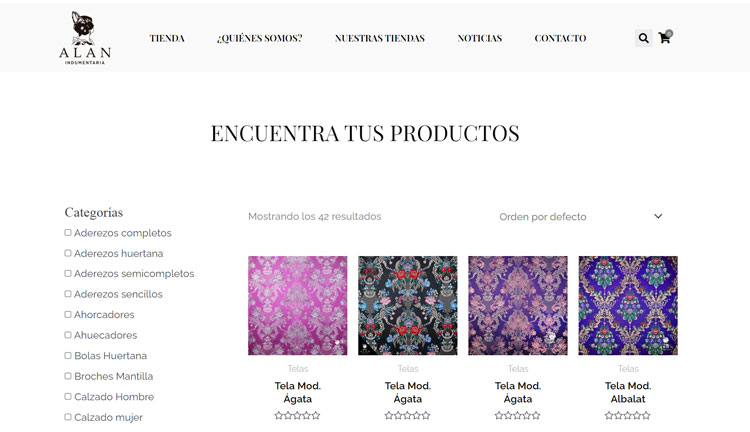Open the search magnifier icon
The image size is (750, 432).
(643, 38)
